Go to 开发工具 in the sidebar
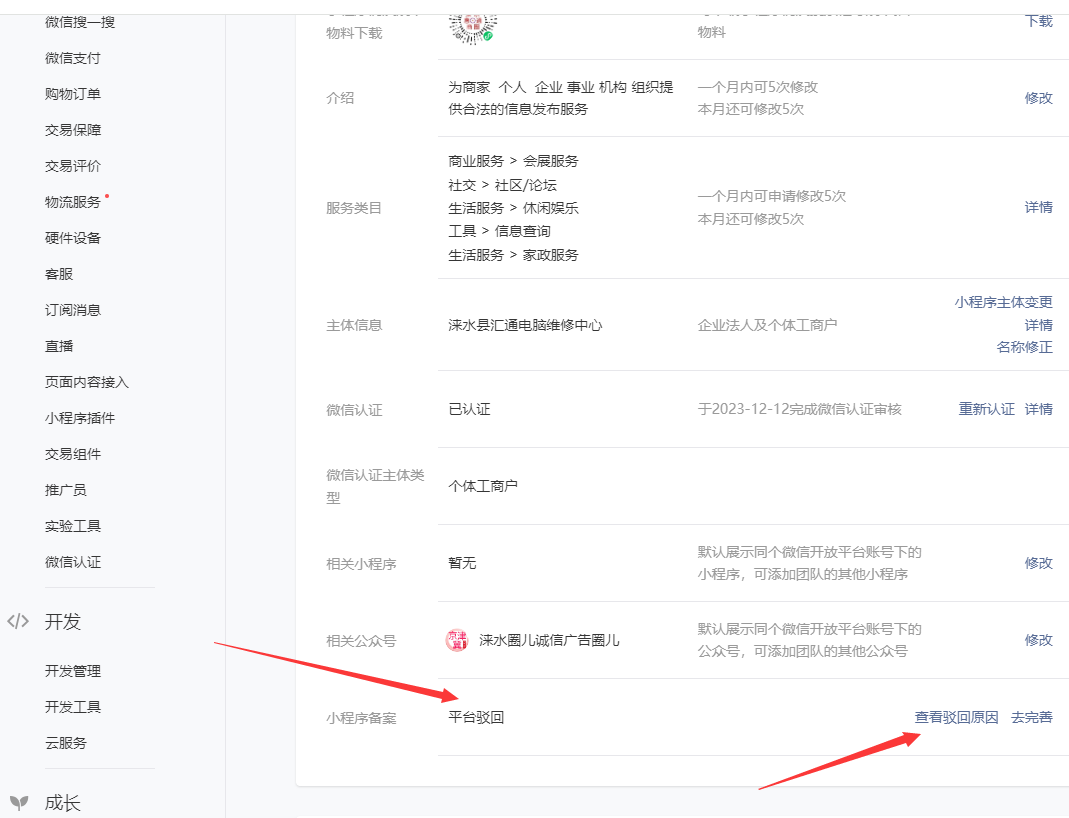The image size is (1069, 818). click(x=73, y=707)
